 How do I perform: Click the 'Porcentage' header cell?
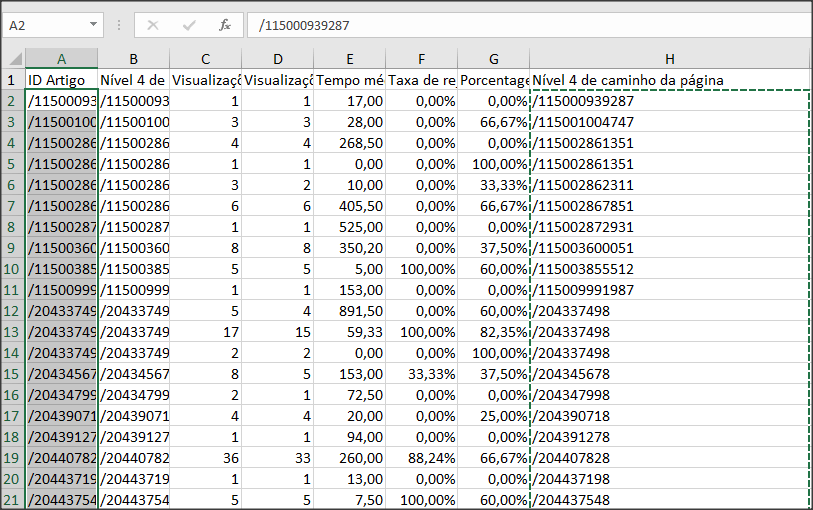tap(494, 80)
